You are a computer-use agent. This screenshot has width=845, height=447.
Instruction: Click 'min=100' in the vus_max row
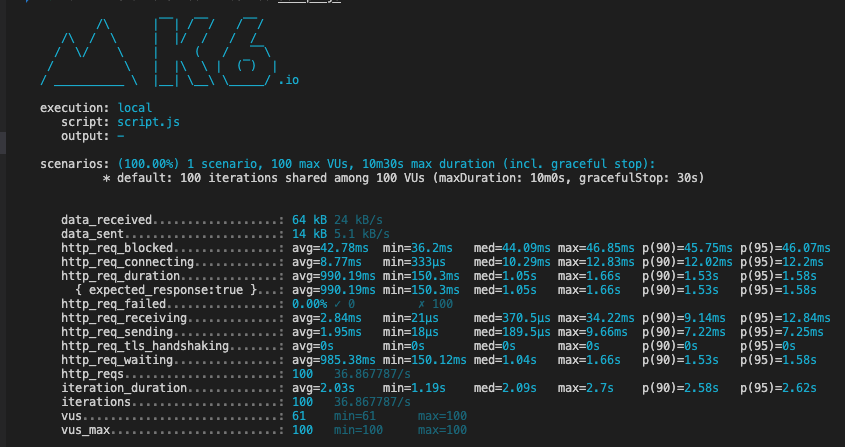click(358, 430)
